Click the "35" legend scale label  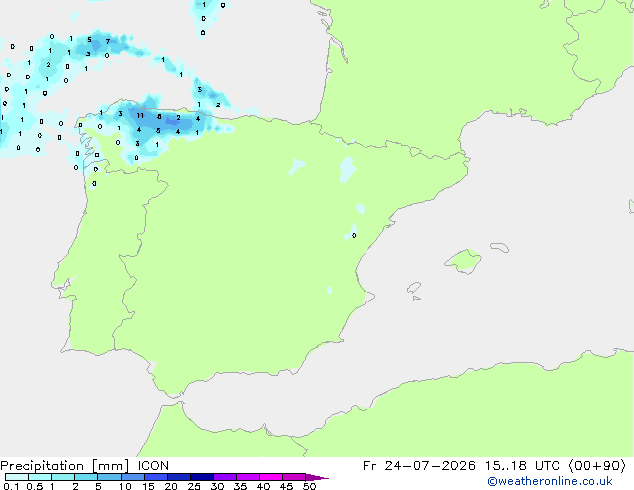coord(240,486)
